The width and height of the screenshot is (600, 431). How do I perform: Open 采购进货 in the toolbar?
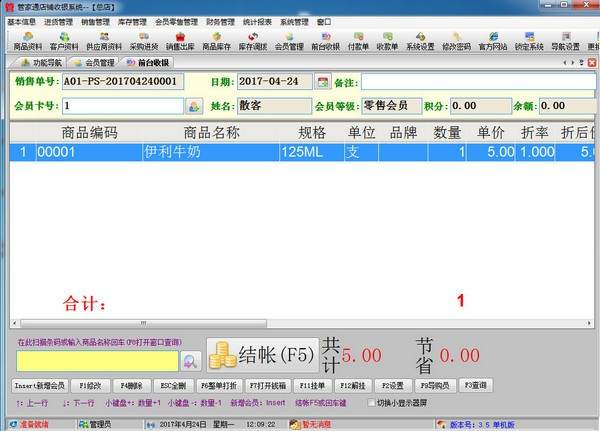[143, 41]
